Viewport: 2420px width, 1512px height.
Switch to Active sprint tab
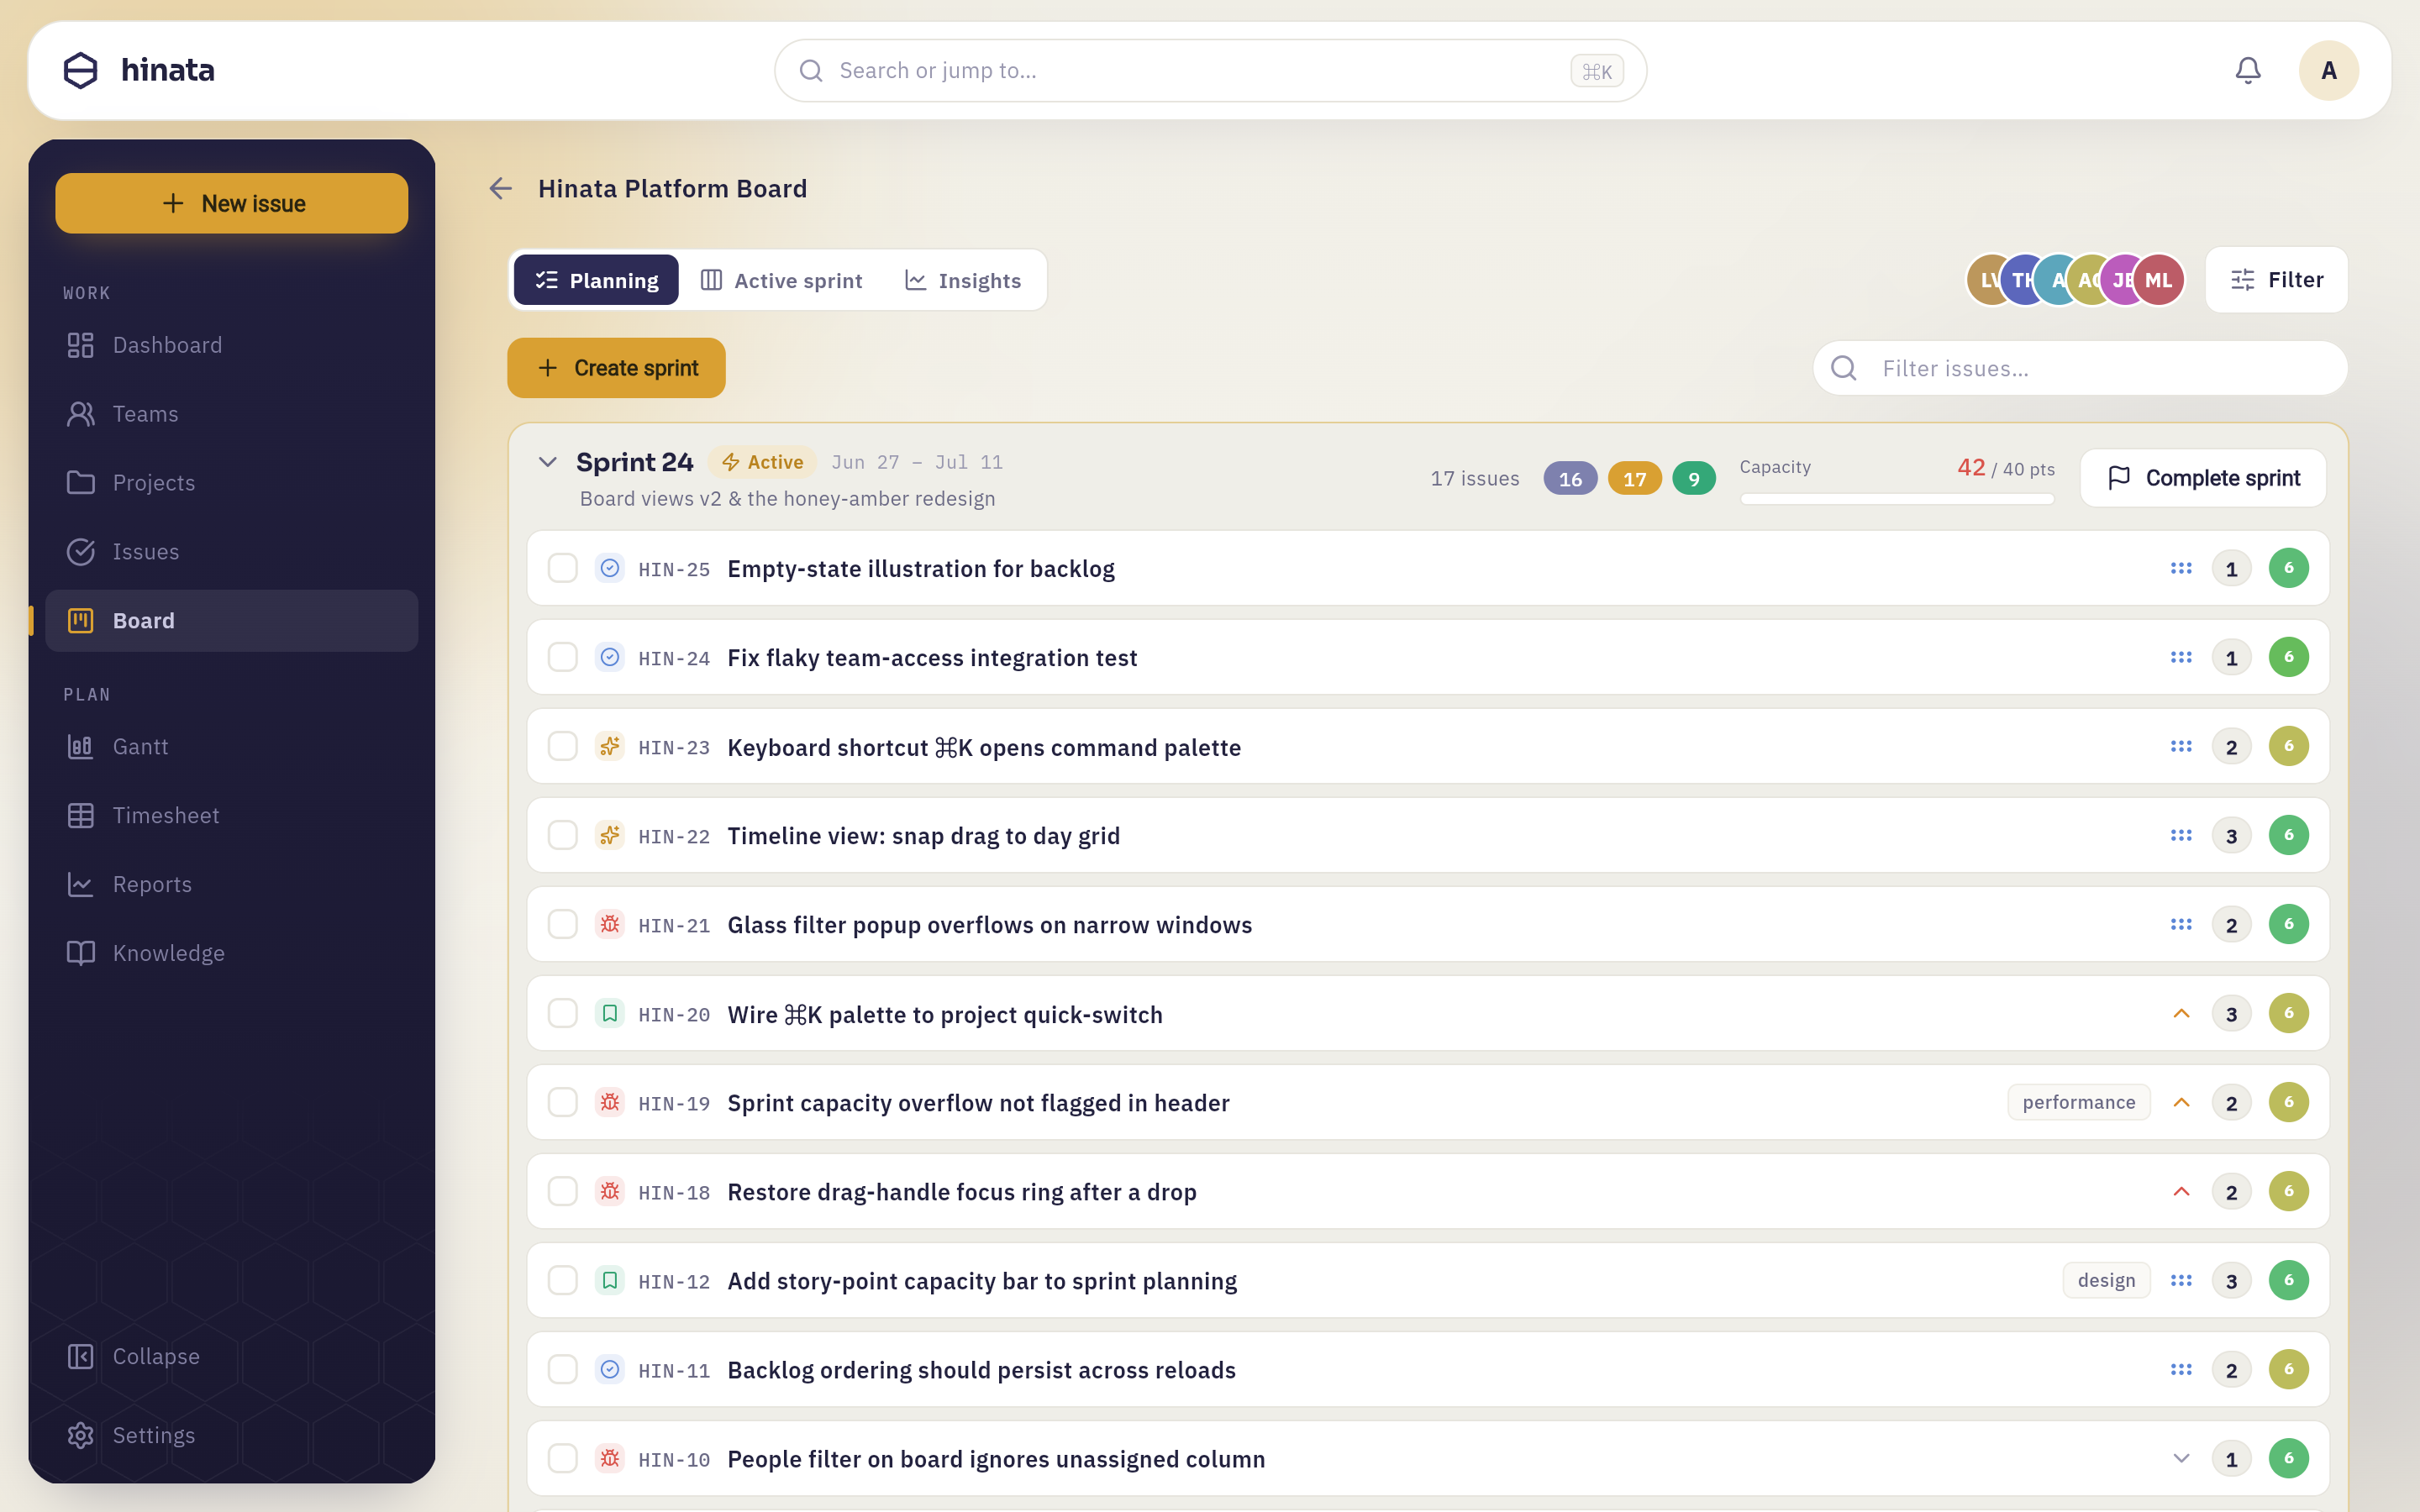click(x=781, y=280)
